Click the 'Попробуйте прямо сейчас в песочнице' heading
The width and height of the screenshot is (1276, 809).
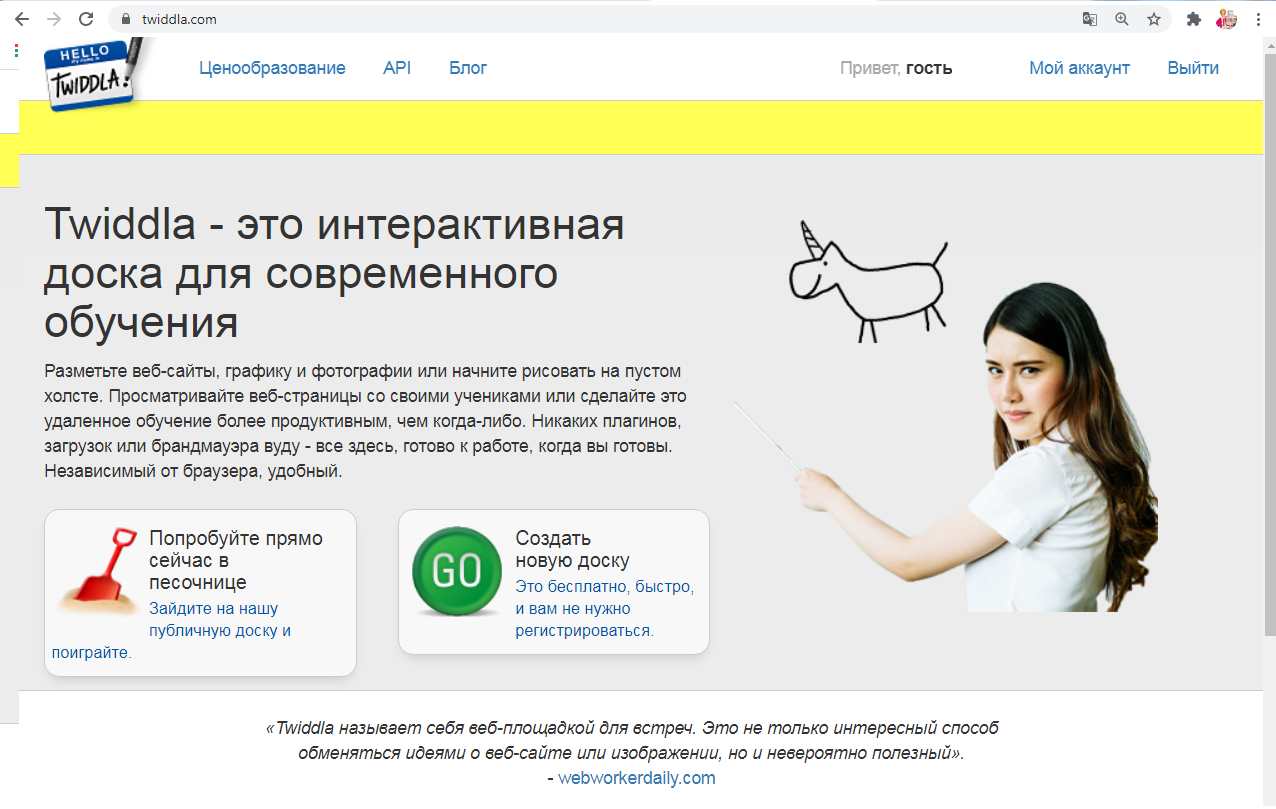click(236, 560)
